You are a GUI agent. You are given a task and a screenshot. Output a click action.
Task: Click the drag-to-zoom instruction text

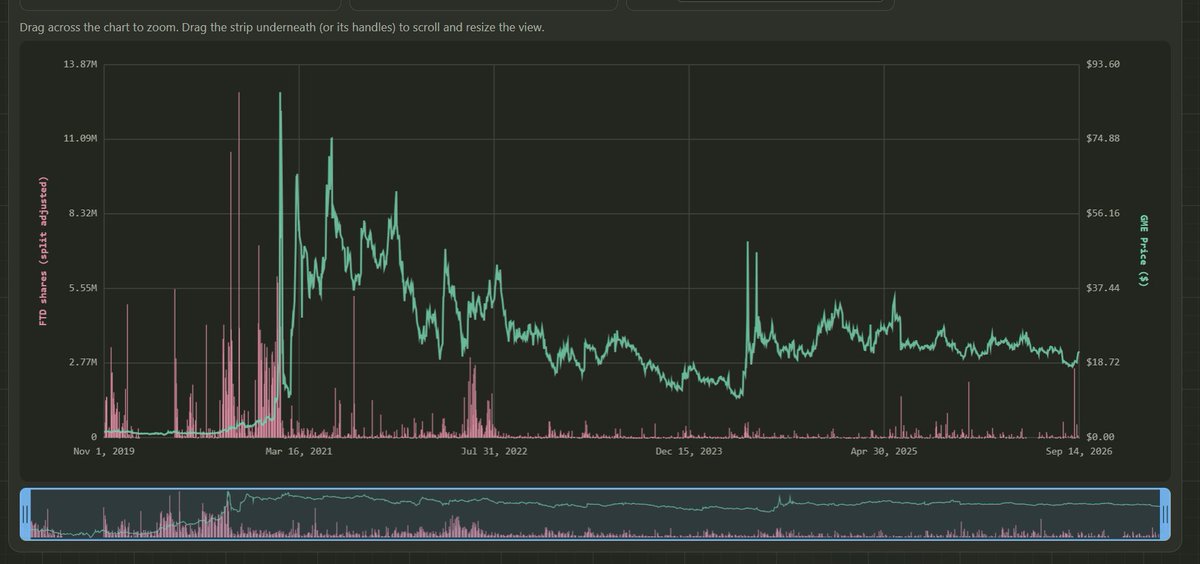point(282,27)
